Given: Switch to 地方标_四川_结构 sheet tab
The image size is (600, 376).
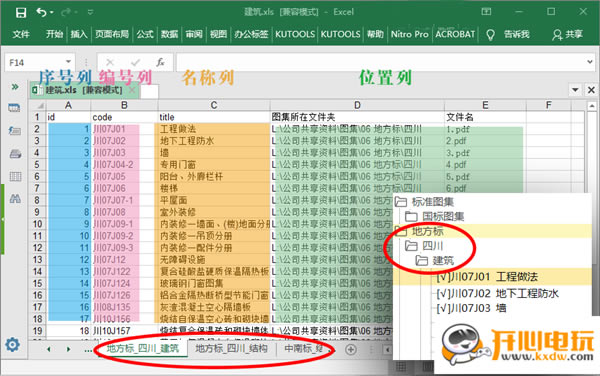Looking at the screenshot, I should (x=231, y=348).
